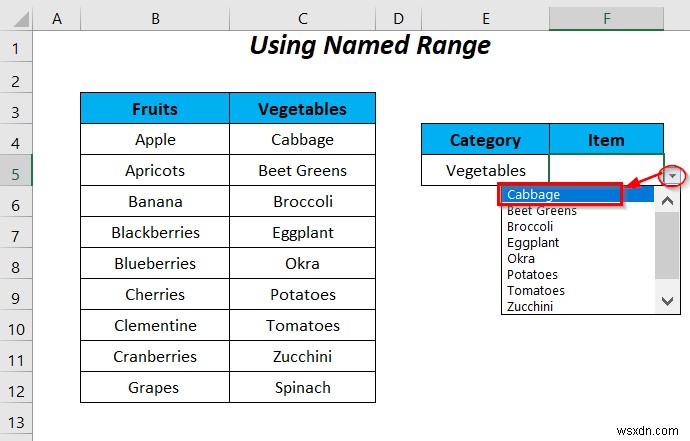
Task: Select column F header
Action: (606, 18)
